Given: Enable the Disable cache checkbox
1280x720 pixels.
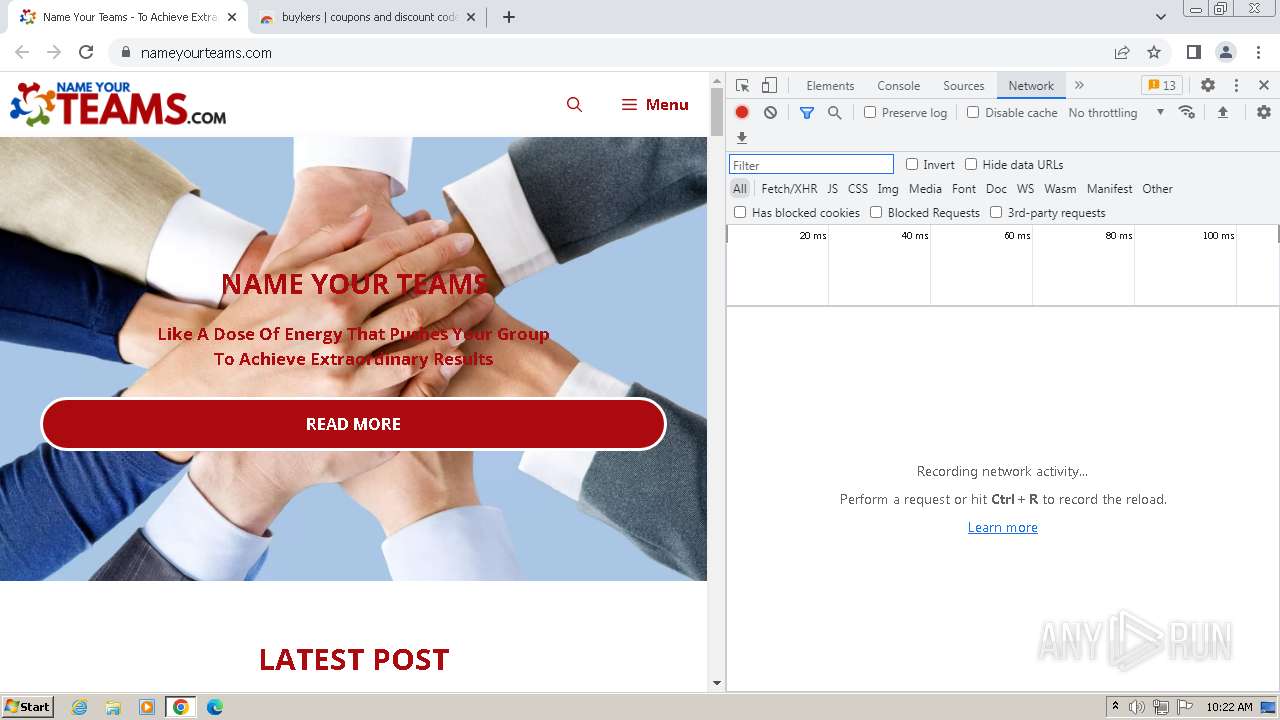Looking at the screenshot, I should tap(973, 112).
